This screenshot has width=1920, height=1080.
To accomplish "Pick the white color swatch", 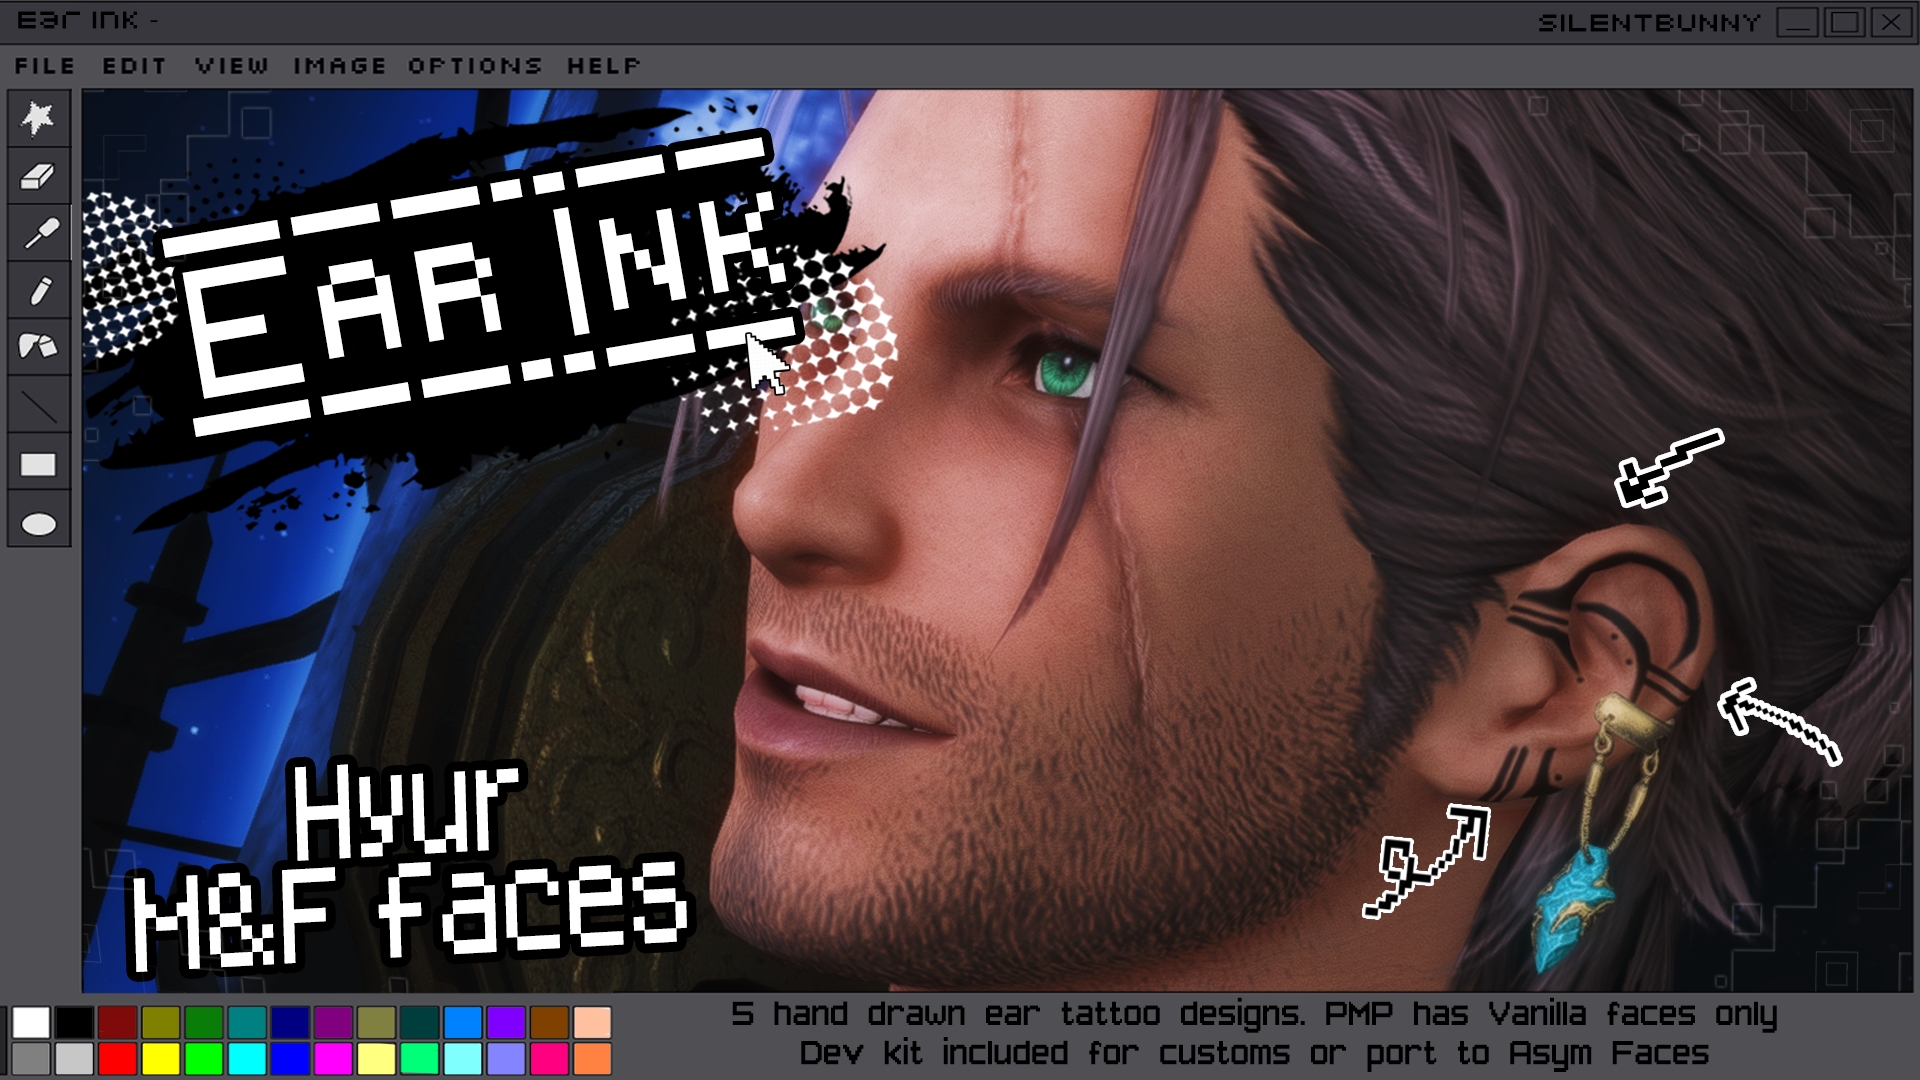I will coord(31,1023).
